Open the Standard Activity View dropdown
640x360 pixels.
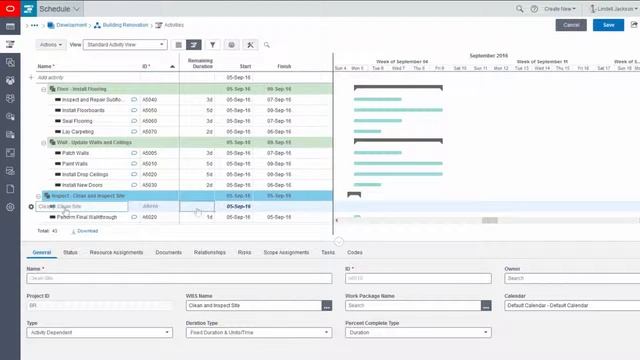pyautogui.click(x=125, y=44)
